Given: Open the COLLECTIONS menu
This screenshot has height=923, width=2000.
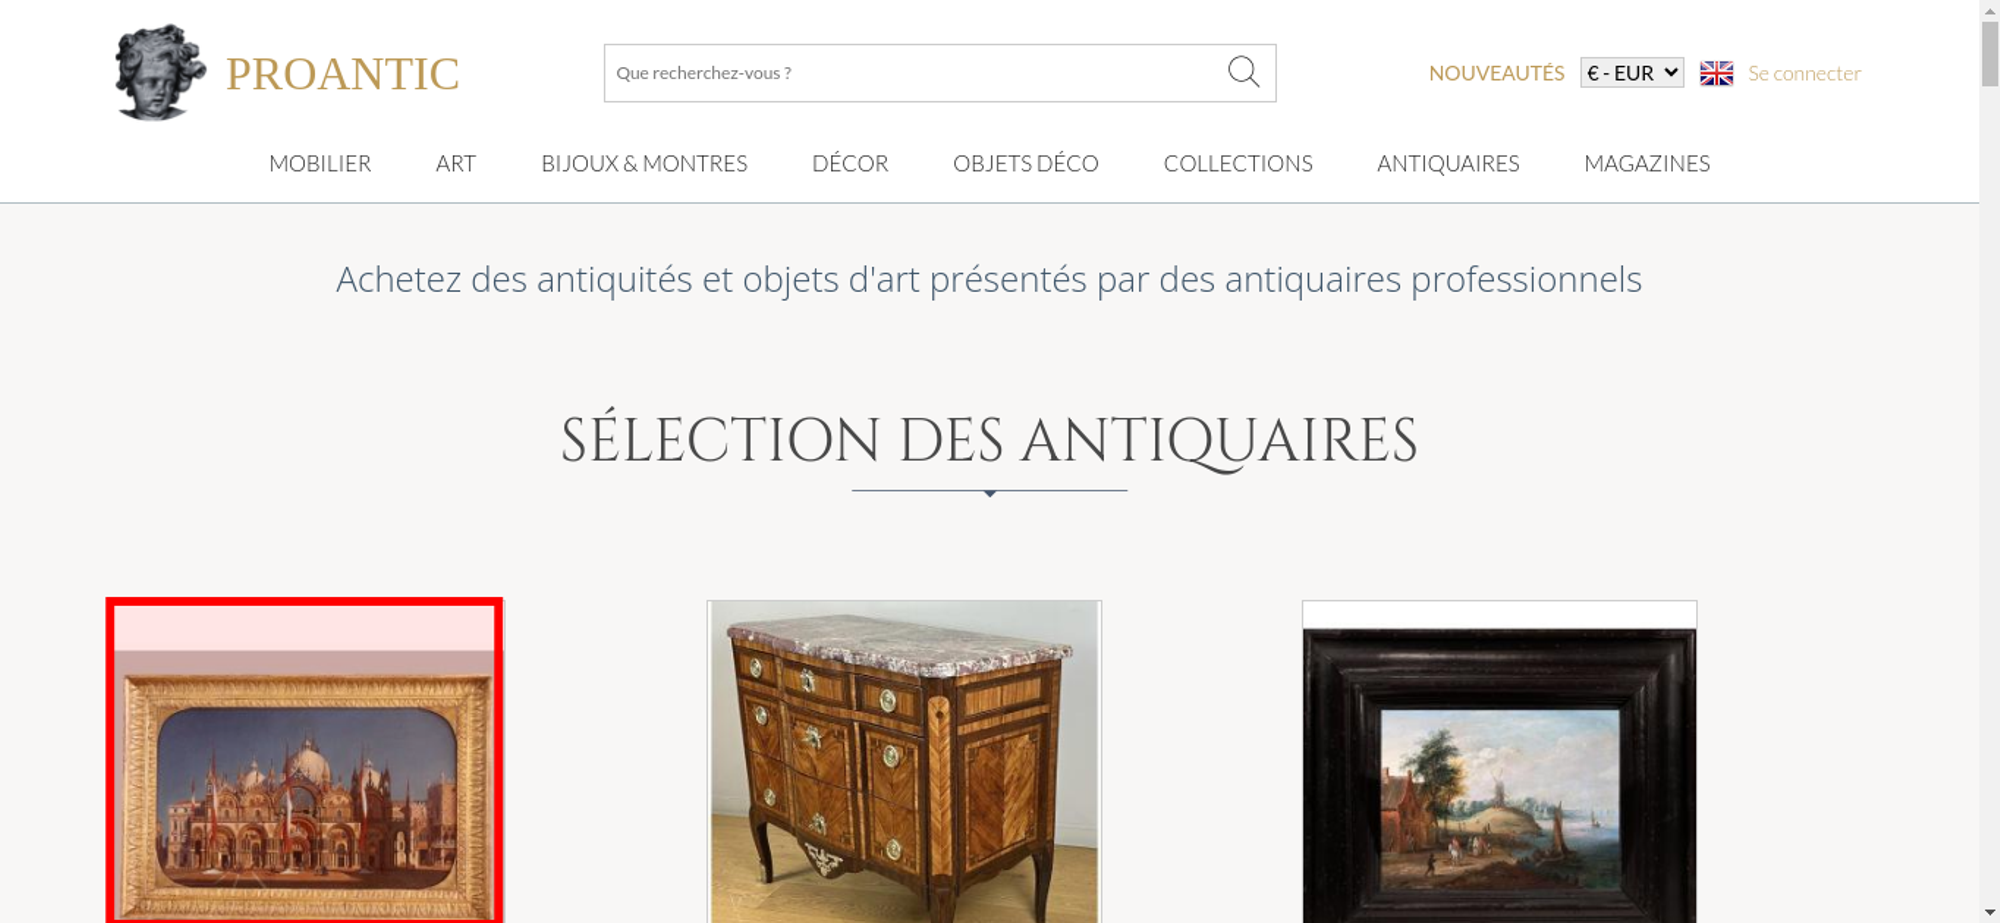Looking at the screenshot, I should click(1238, 163).
